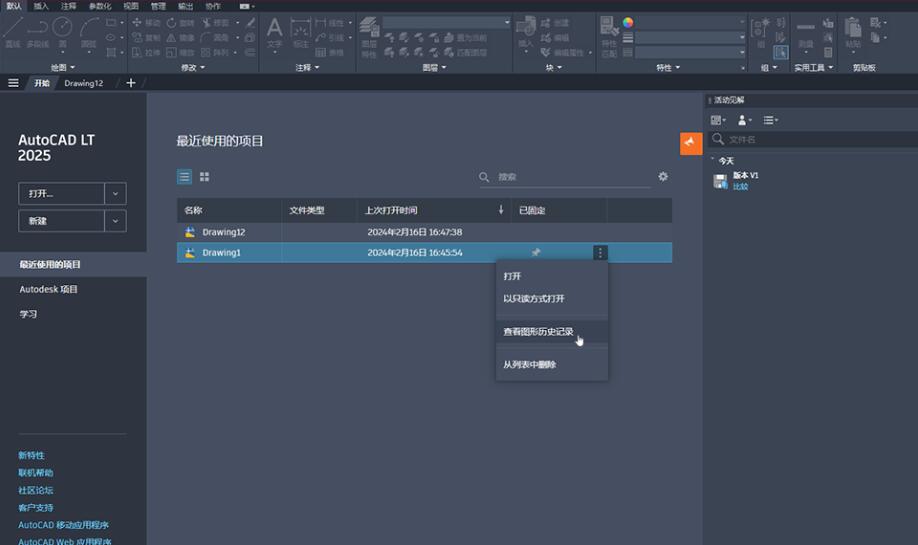Open the object color wheel in Properties
The width and height of the screenshot is (918, 545).
coord(628,23)
